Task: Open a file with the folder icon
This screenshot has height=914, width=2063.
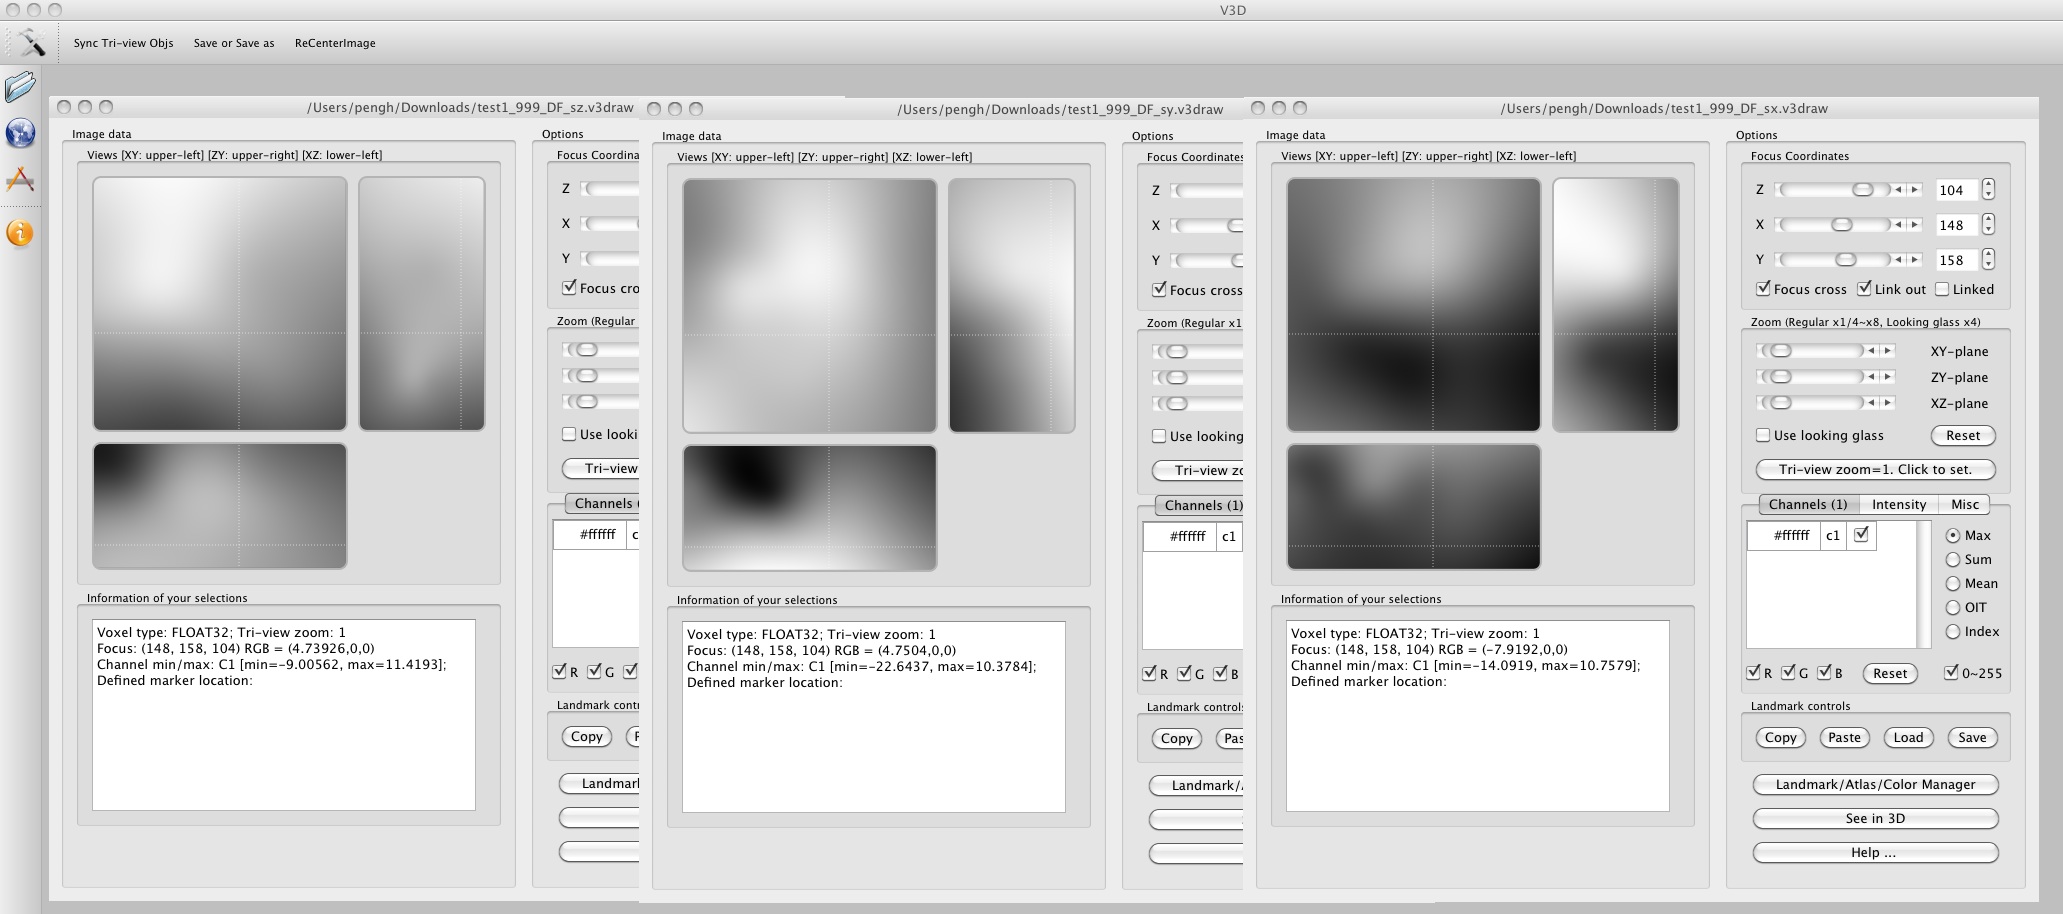Action: [x=20, y=87]
